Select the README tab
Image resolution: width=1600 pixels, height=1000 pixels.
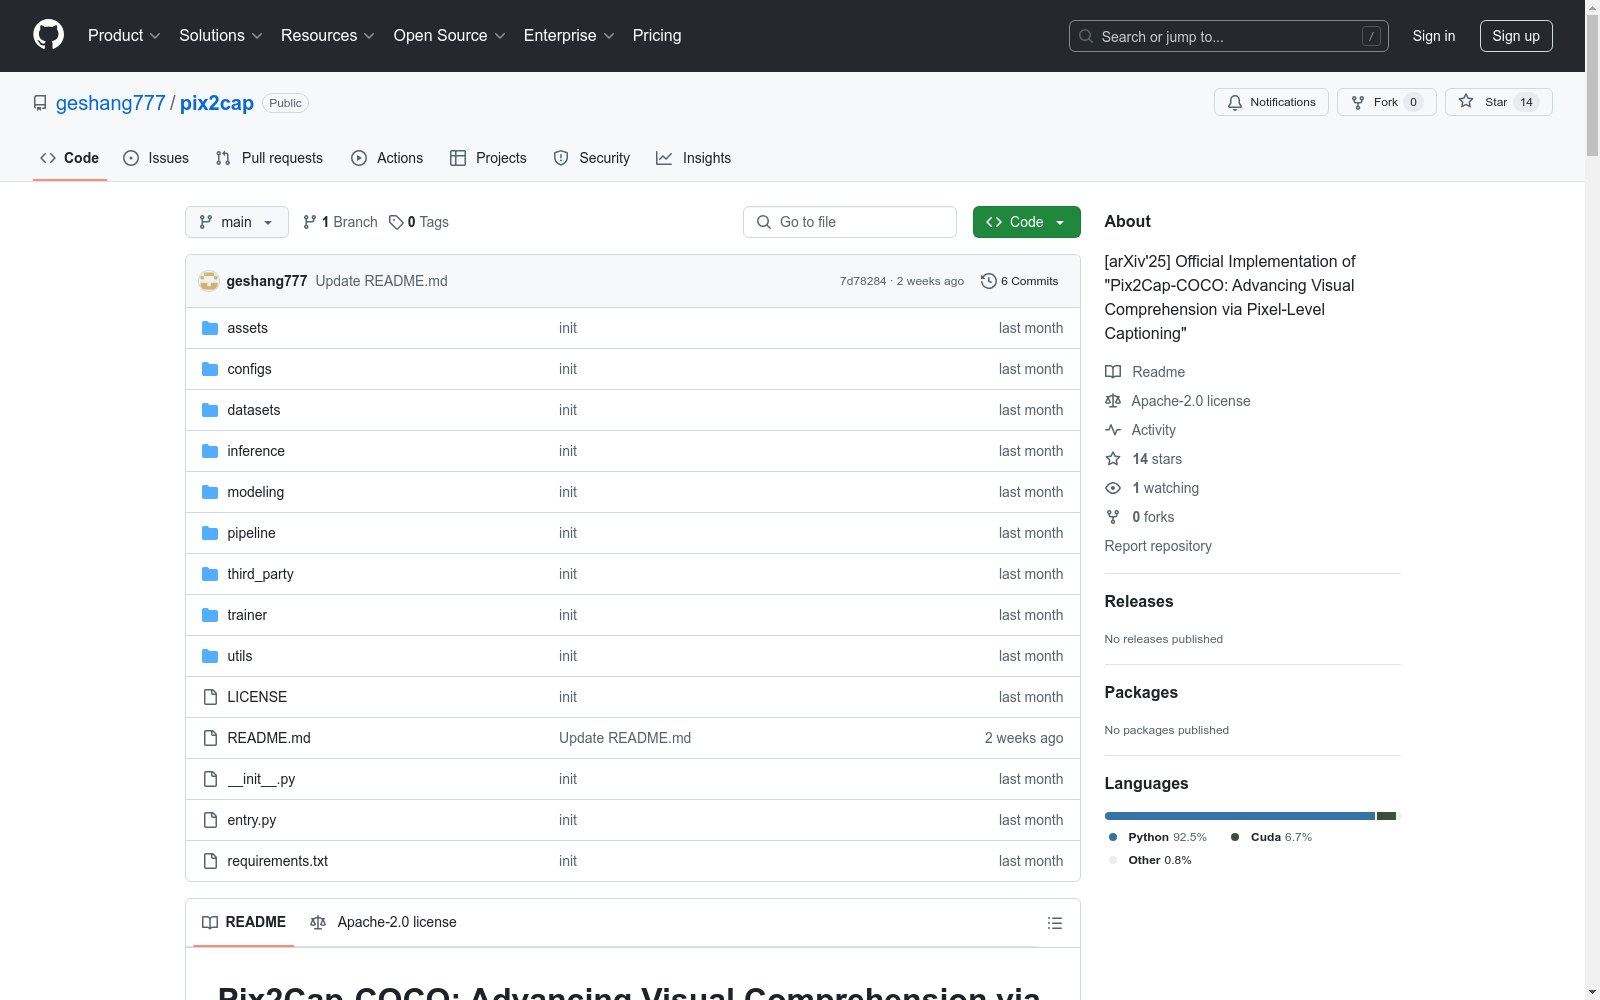click(x=244, y=922)
